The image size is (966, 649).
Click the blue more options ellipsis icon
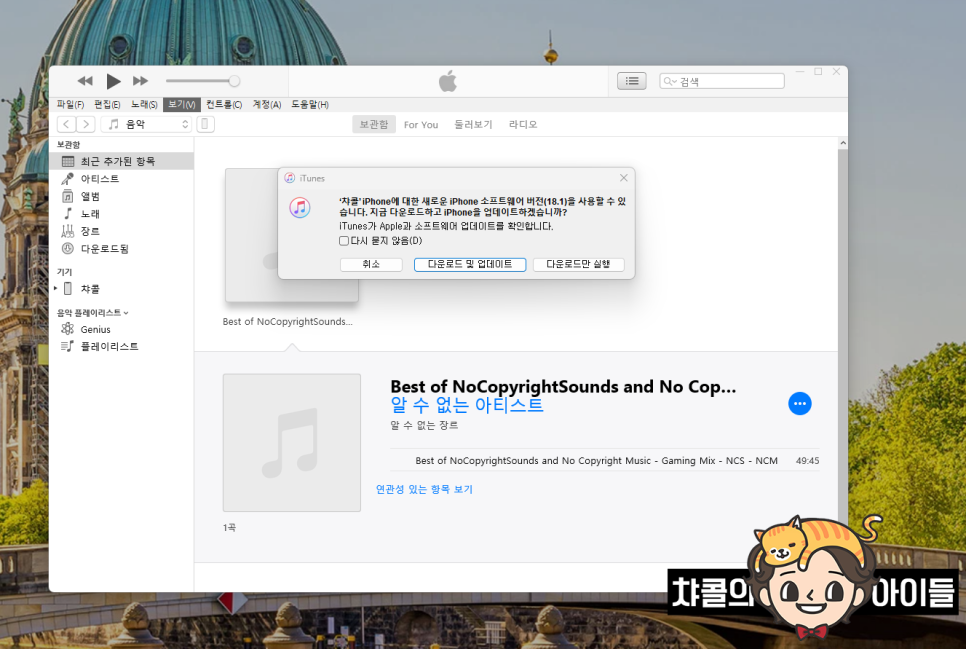(799, 403)
